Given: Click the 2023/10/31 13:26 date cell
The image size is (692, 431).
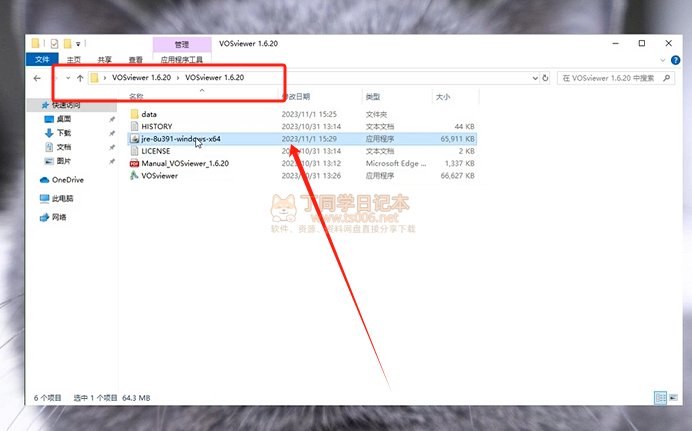Looking at the screenshot, I should pos(312,176).
